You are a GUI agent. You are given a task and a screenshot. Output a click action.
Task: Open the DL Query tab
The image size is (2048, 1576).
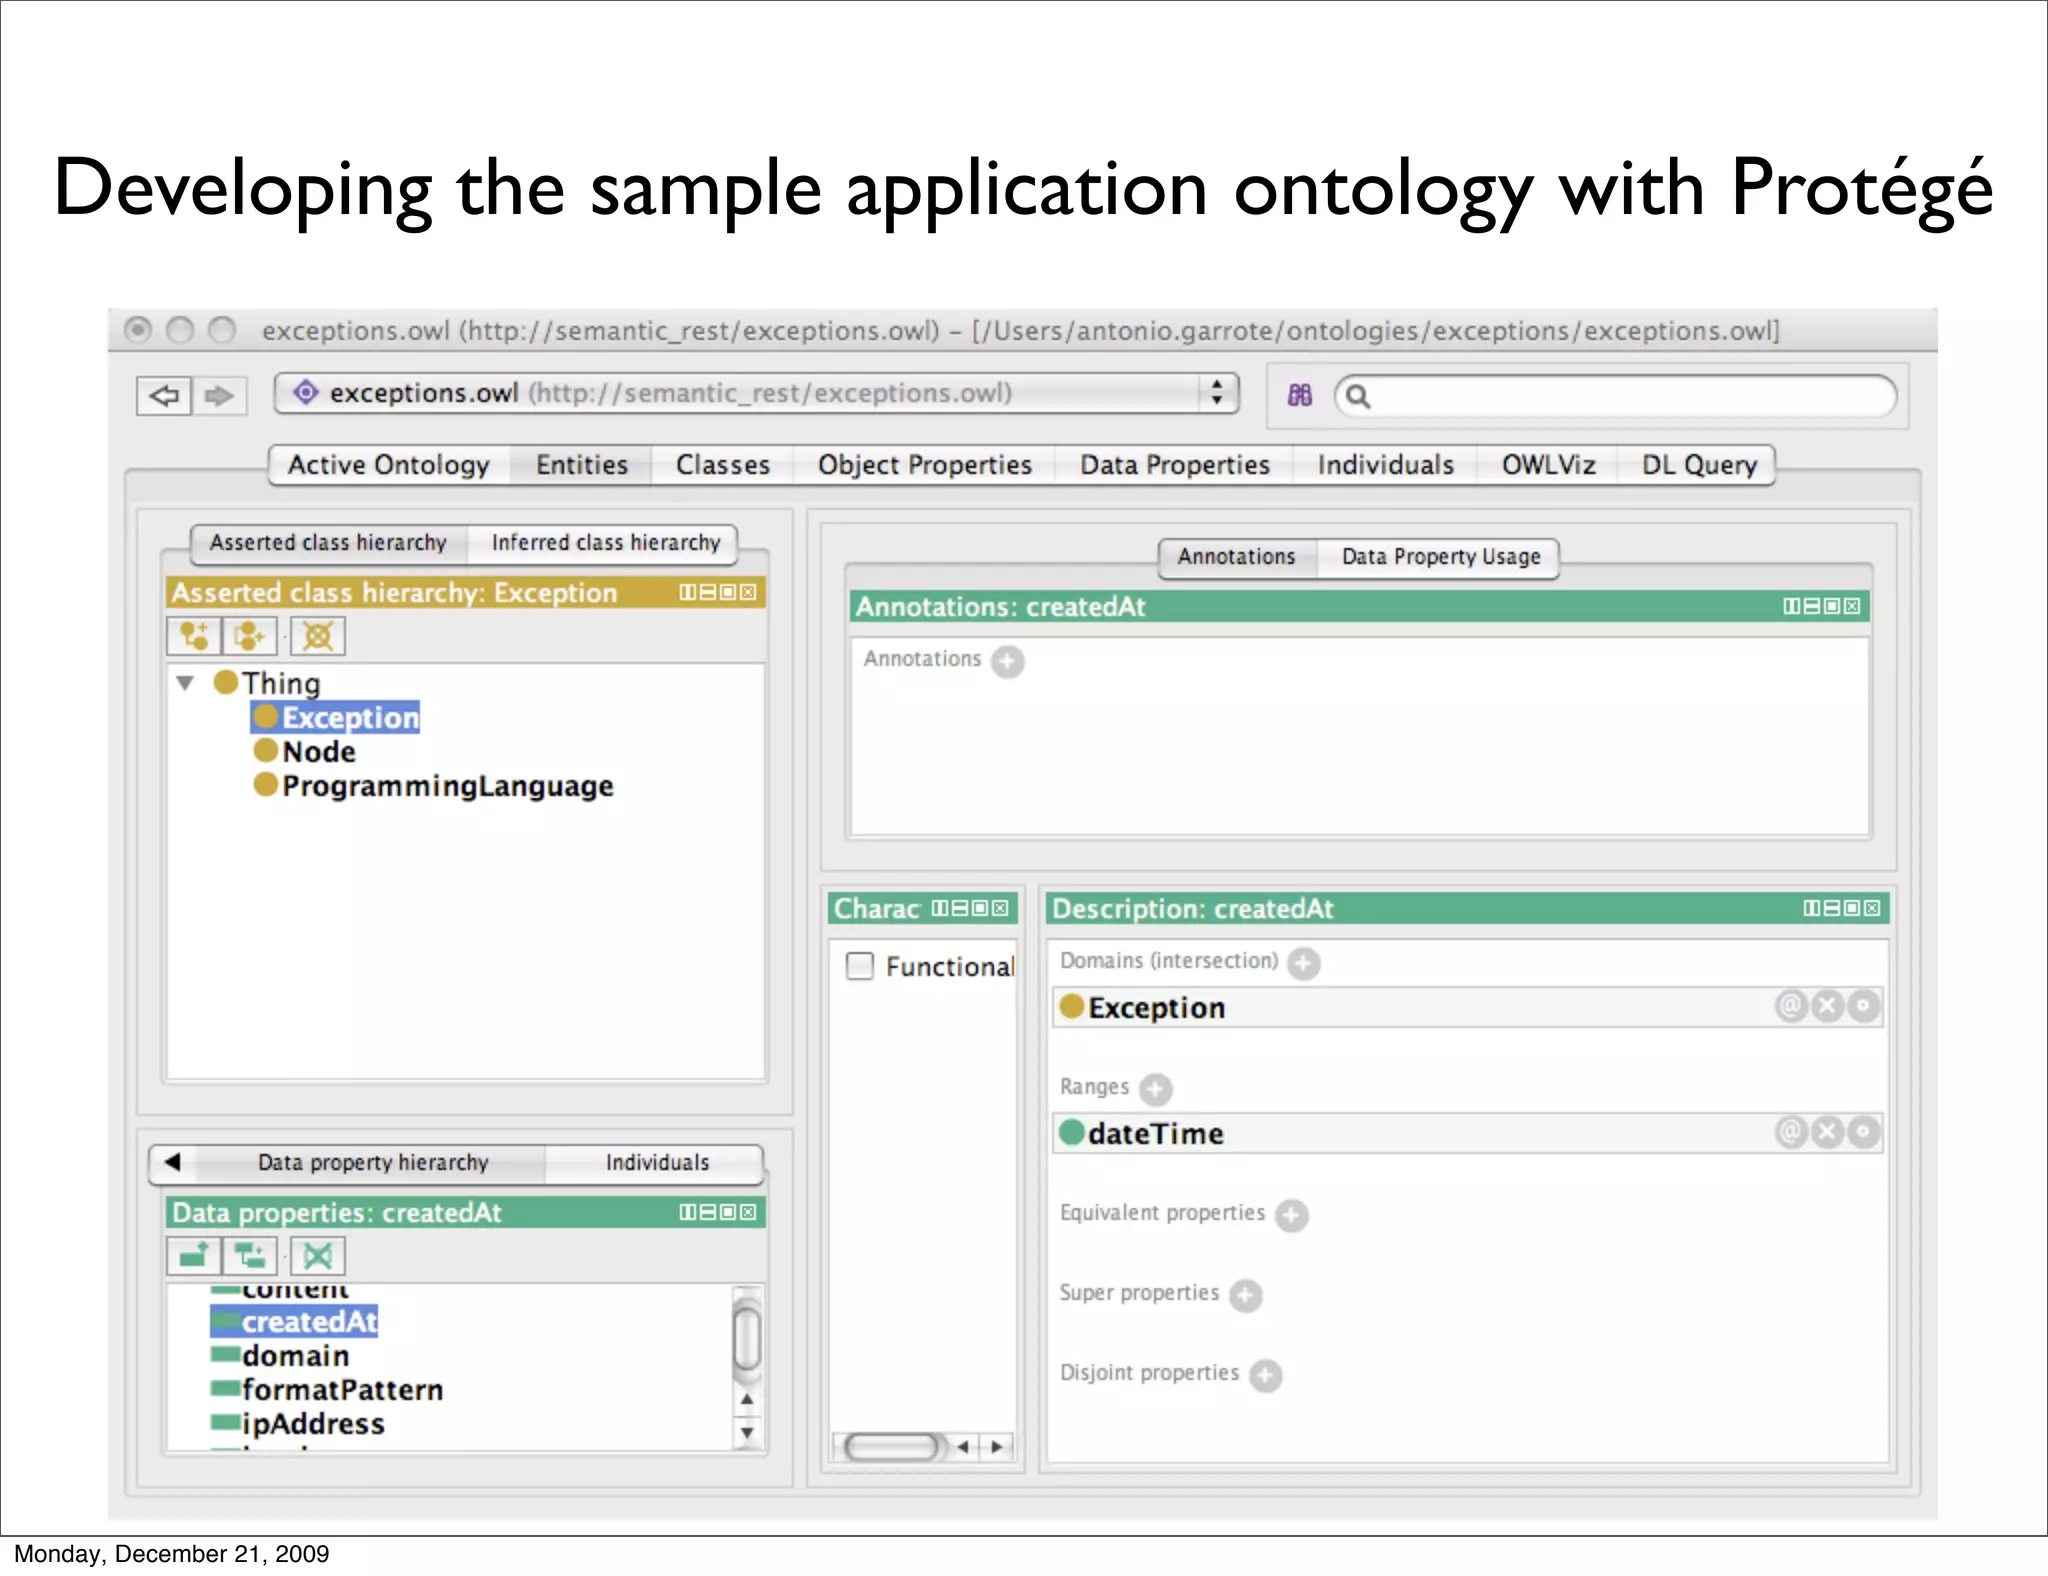click(1699, 465)
